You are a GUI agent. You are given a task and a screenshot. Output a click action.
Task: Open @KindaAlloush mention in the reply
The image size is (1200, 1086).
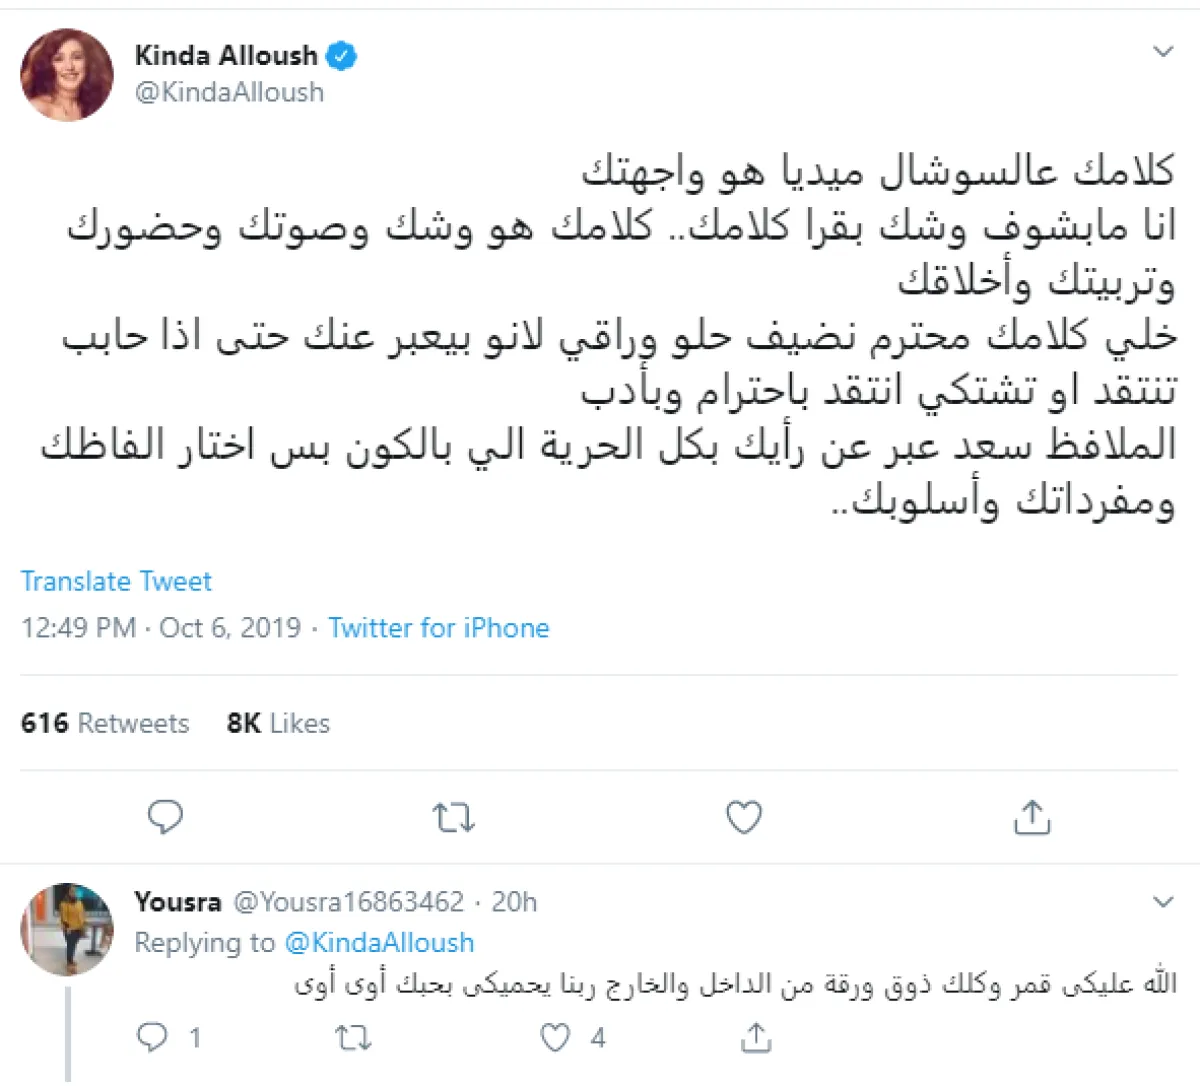pyautogui.click(x=379, y=942)
